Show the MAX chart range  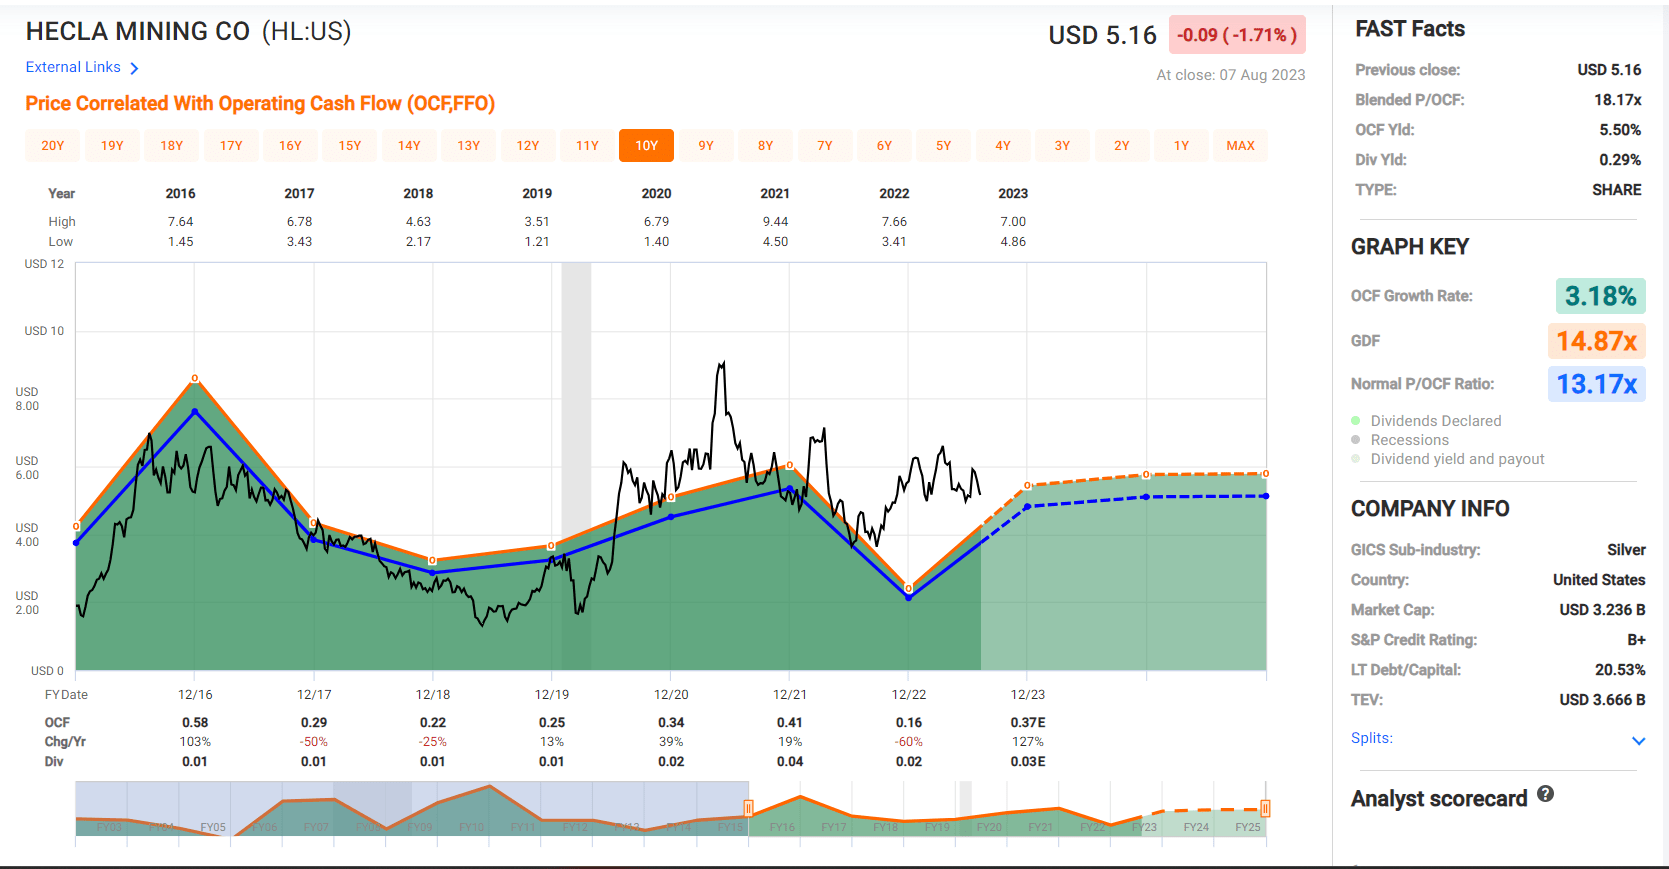pos(1241,146)
